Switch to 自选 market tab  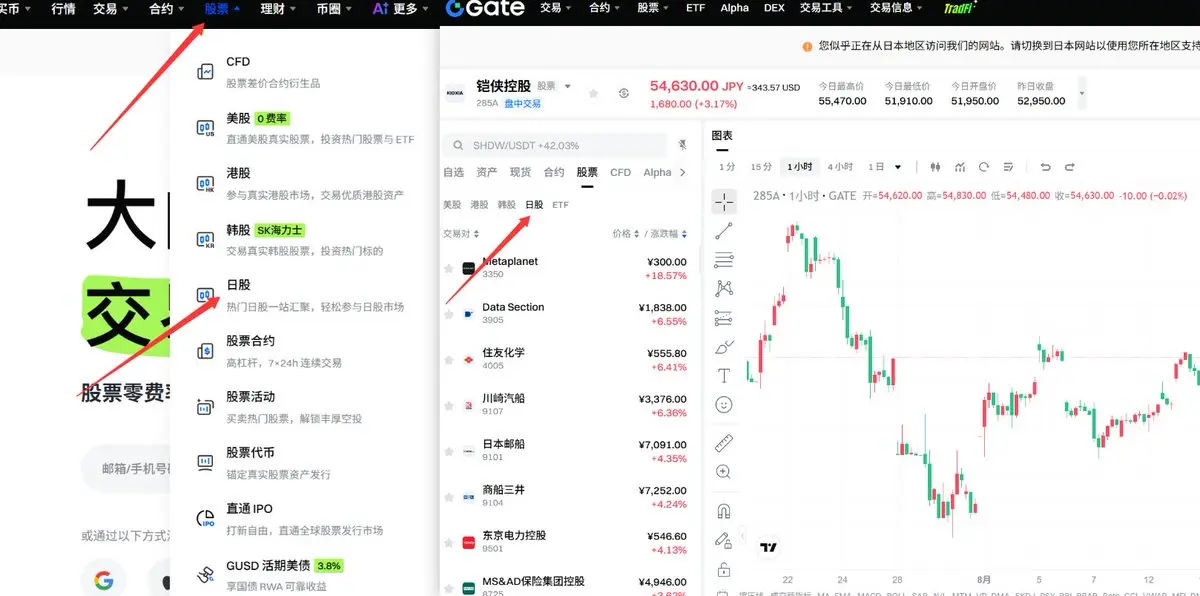pos(453,172)
